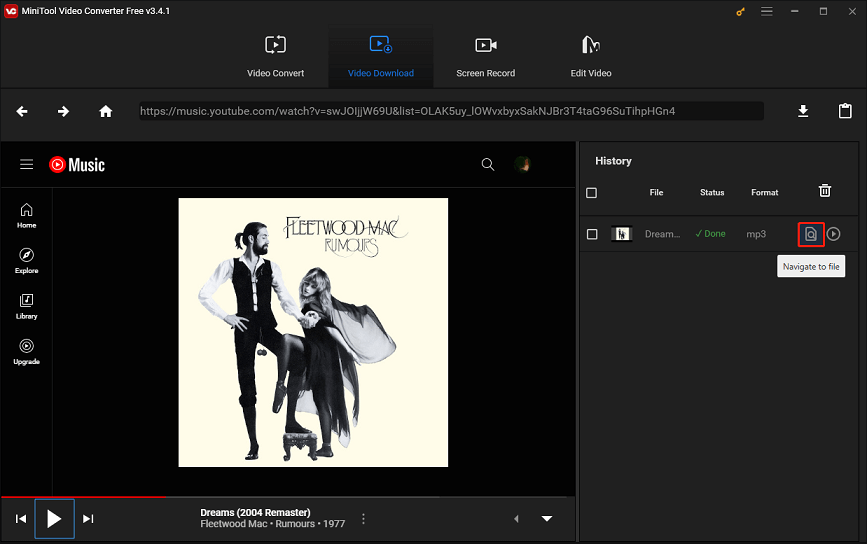The image size is (867, 544).
Task: Minimize the MiniTool window
Action: click(x=795, y=11)
